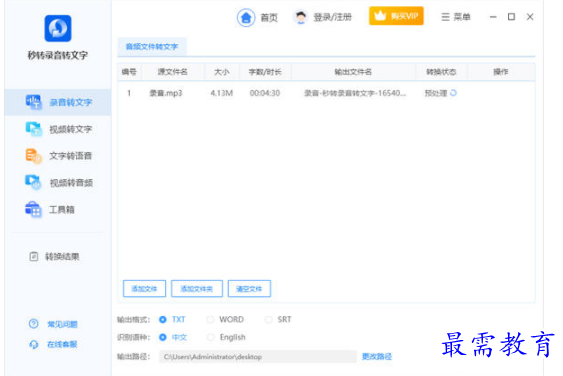563x376 pixels.
Task: Open the 录音转文字 sidebar icon
Action: point(33,102)
